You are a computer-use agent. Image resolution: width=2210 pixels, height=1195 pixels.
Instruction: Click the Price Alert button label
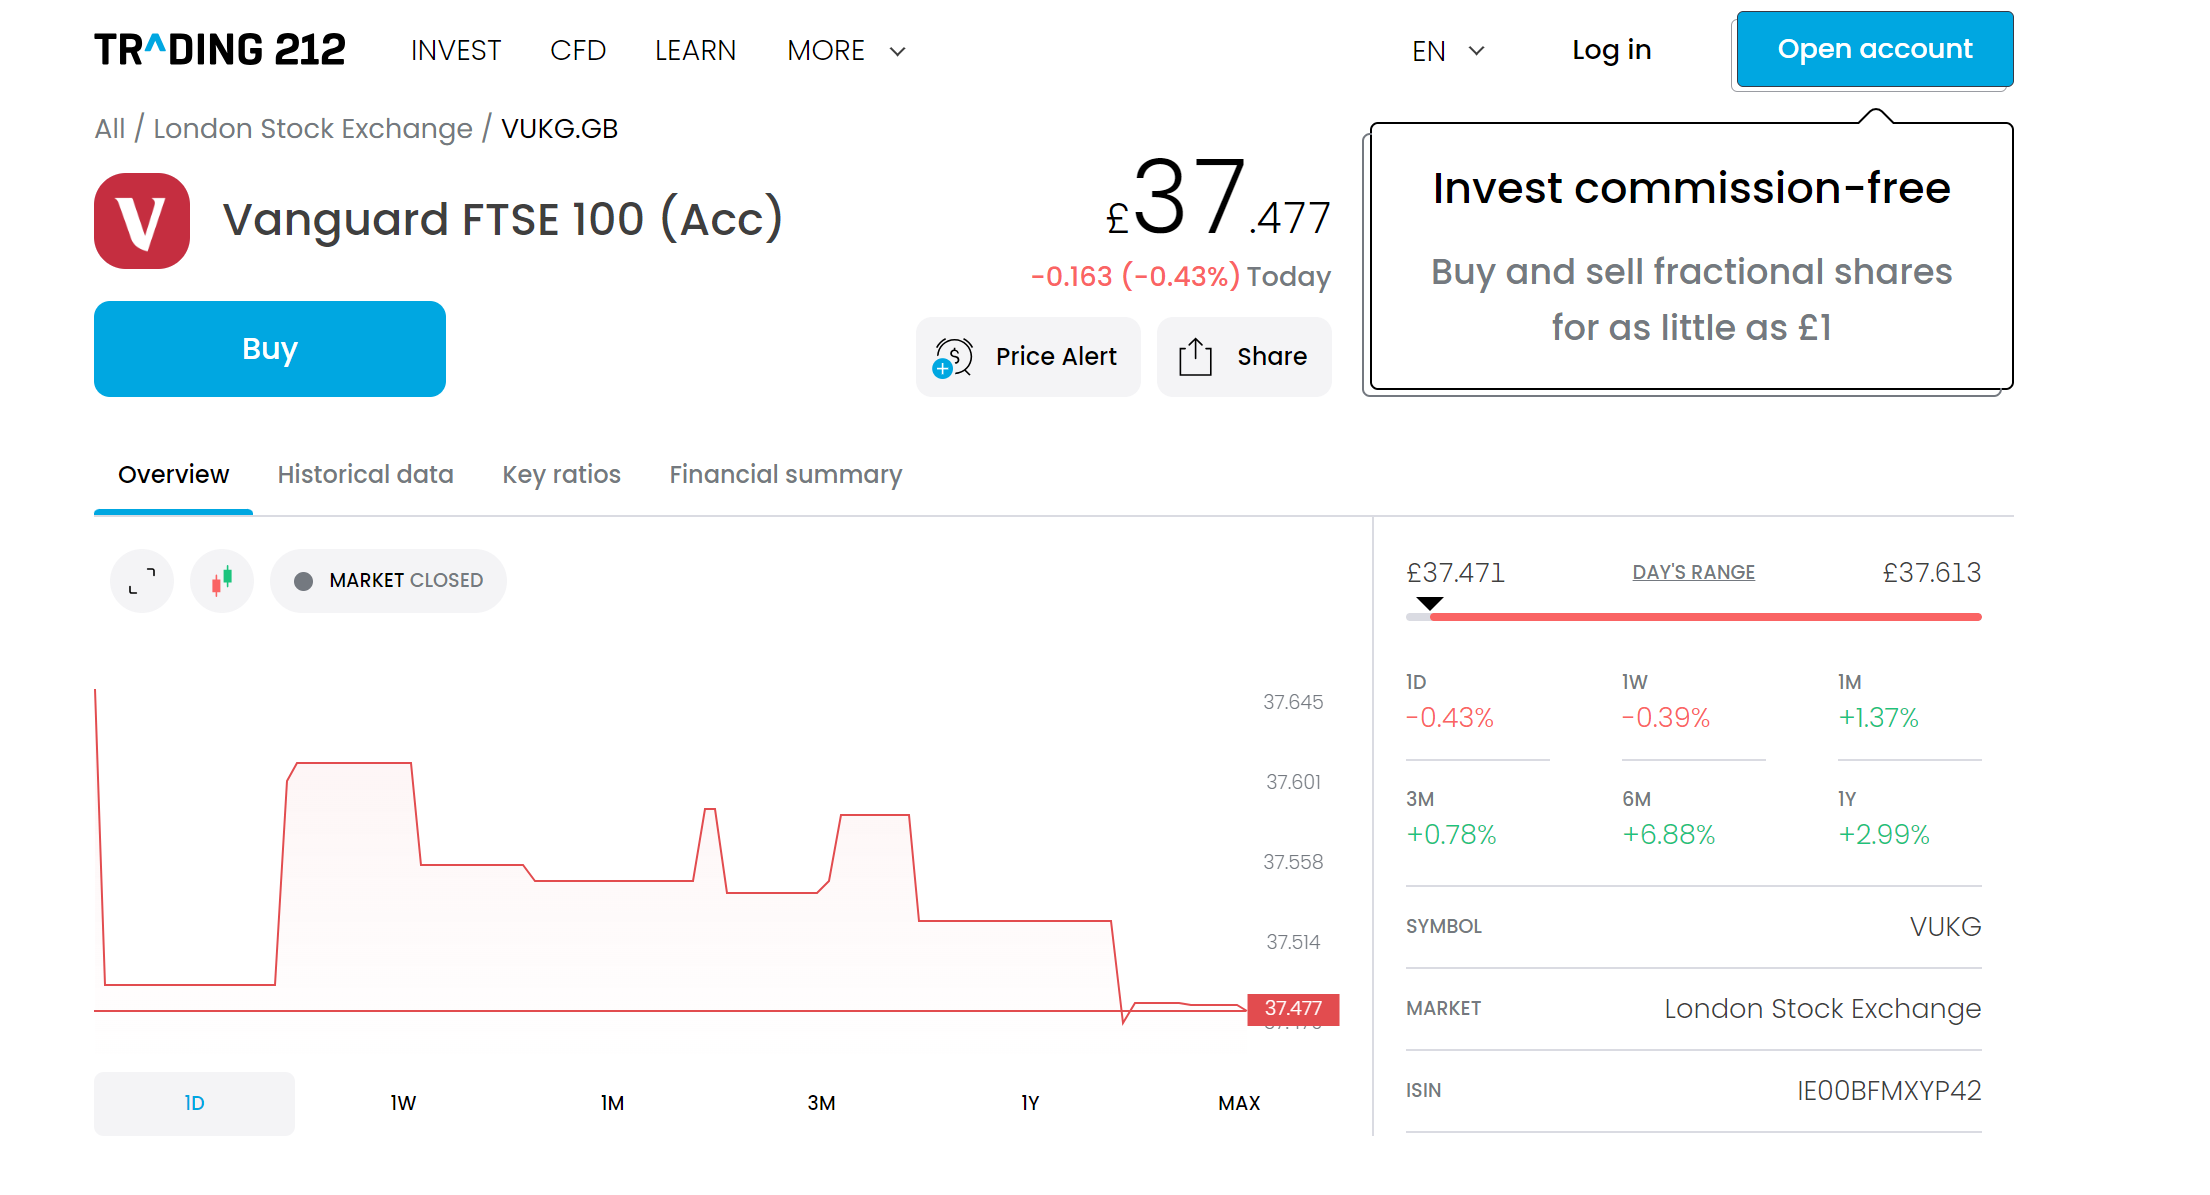pos(1056,357)
